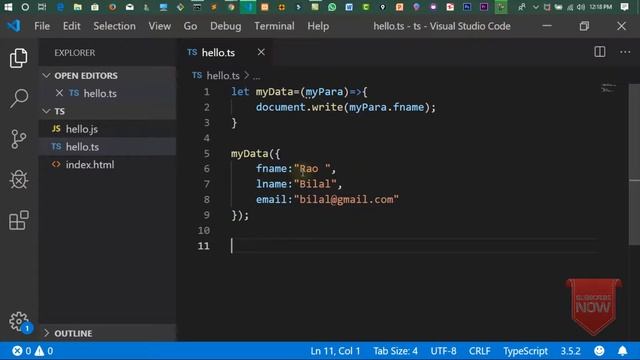Change the CRLF line ending
This screenshot has width=640, height=360.
[480, 351]
